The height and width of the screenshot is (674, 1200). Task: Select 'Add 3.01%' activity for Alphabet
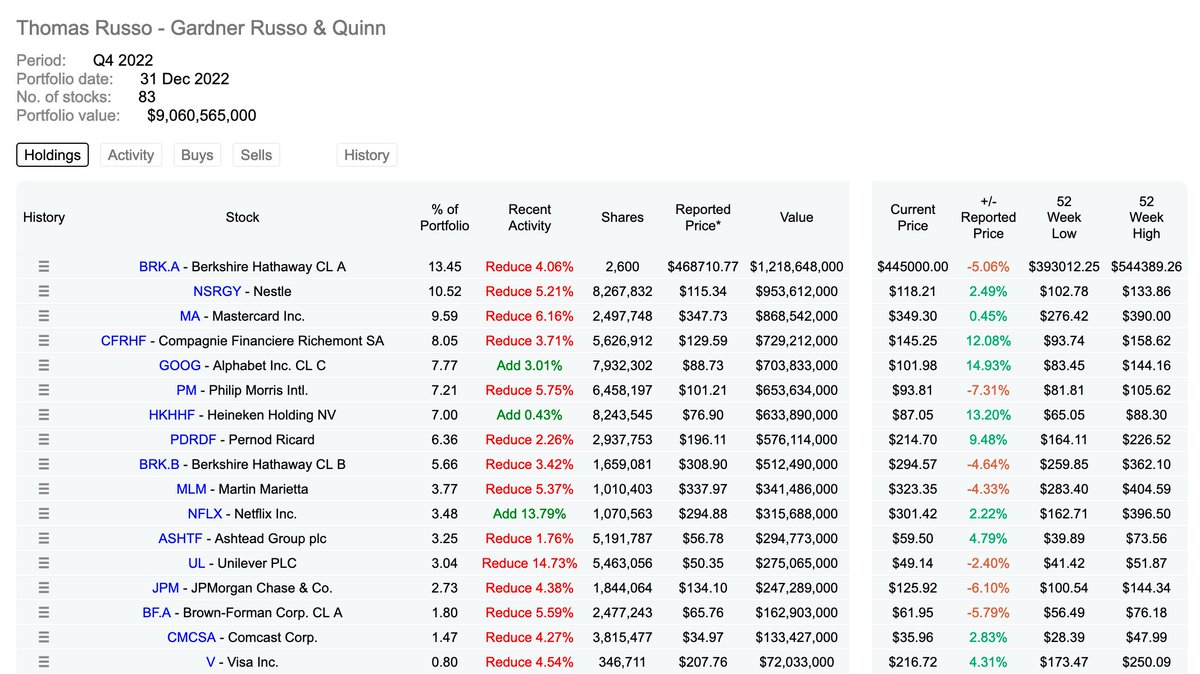[529, 366]
